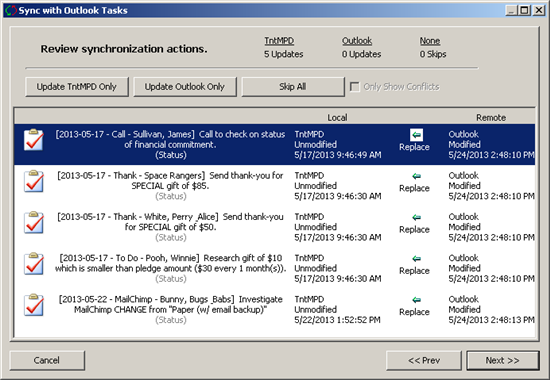Click the underlined TntMPD heading link
Image resolution: width=550 pixels, height=380 pixels.
tap(279, 41)
